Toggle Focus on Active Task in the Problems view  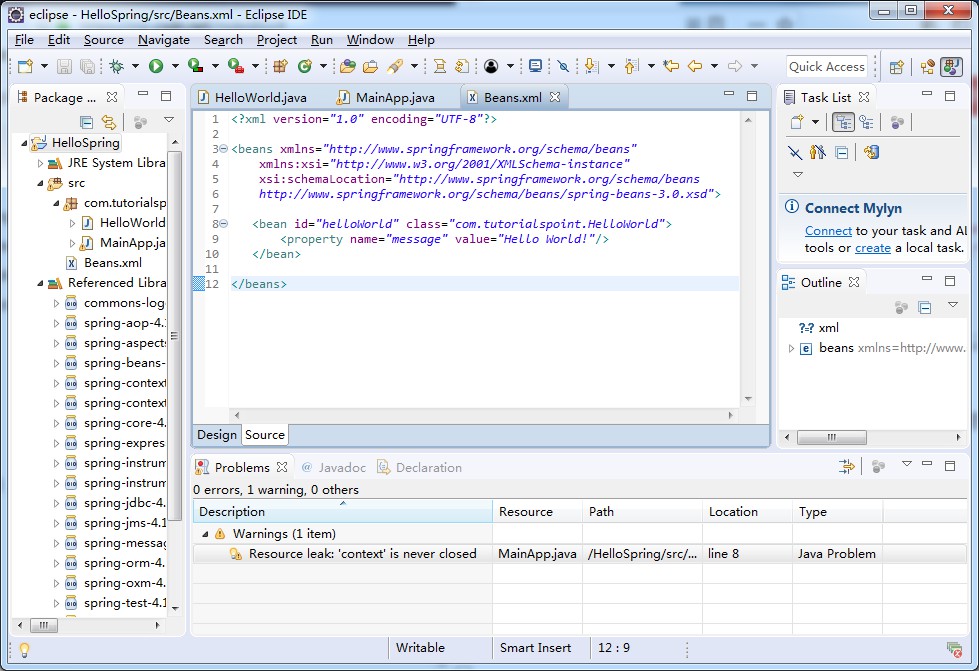[x=878, y=466]
